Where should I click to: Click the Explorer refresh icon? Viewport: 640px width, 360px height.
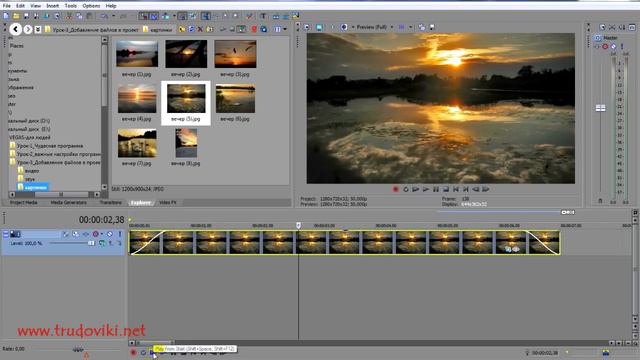point(191,29)
